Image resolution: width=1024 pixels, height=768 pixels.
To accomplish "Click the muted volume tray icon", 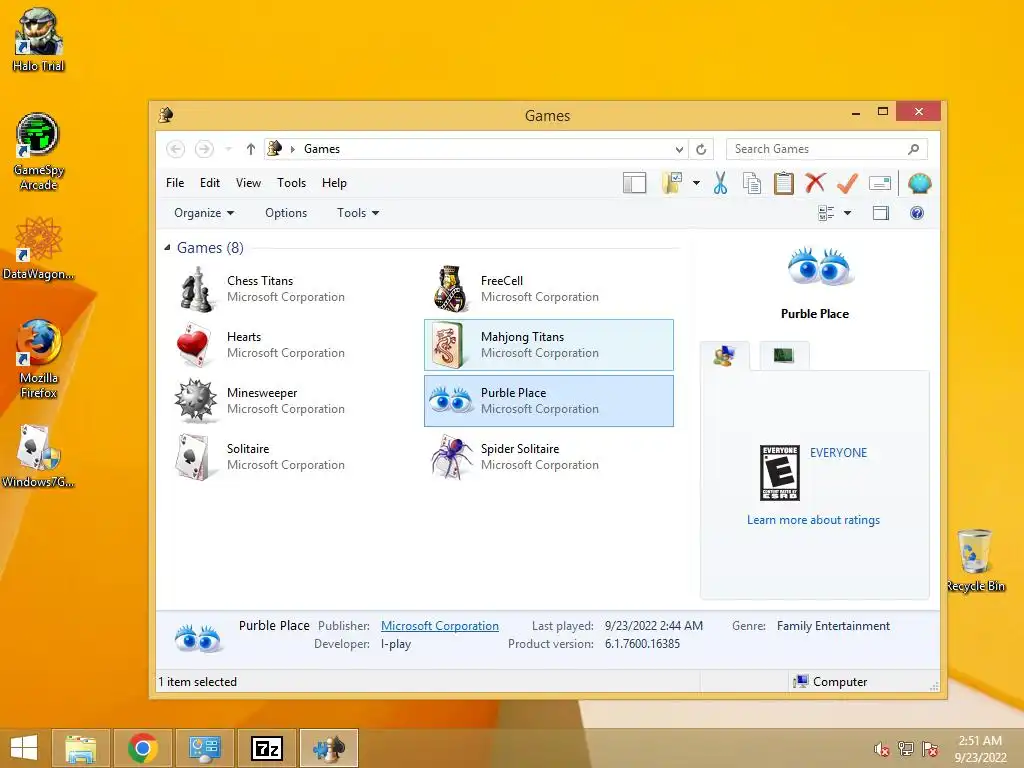I will point(881,749).
